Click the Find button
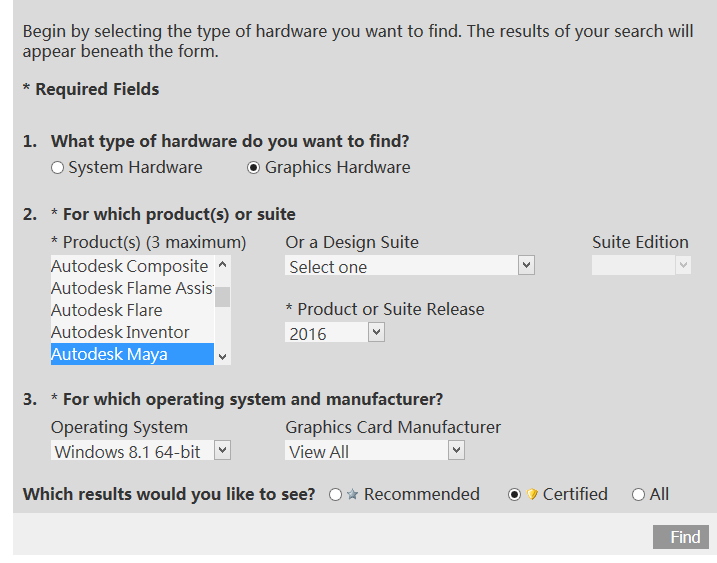Viewport: 717px width, 563px height. click(681, 537)
